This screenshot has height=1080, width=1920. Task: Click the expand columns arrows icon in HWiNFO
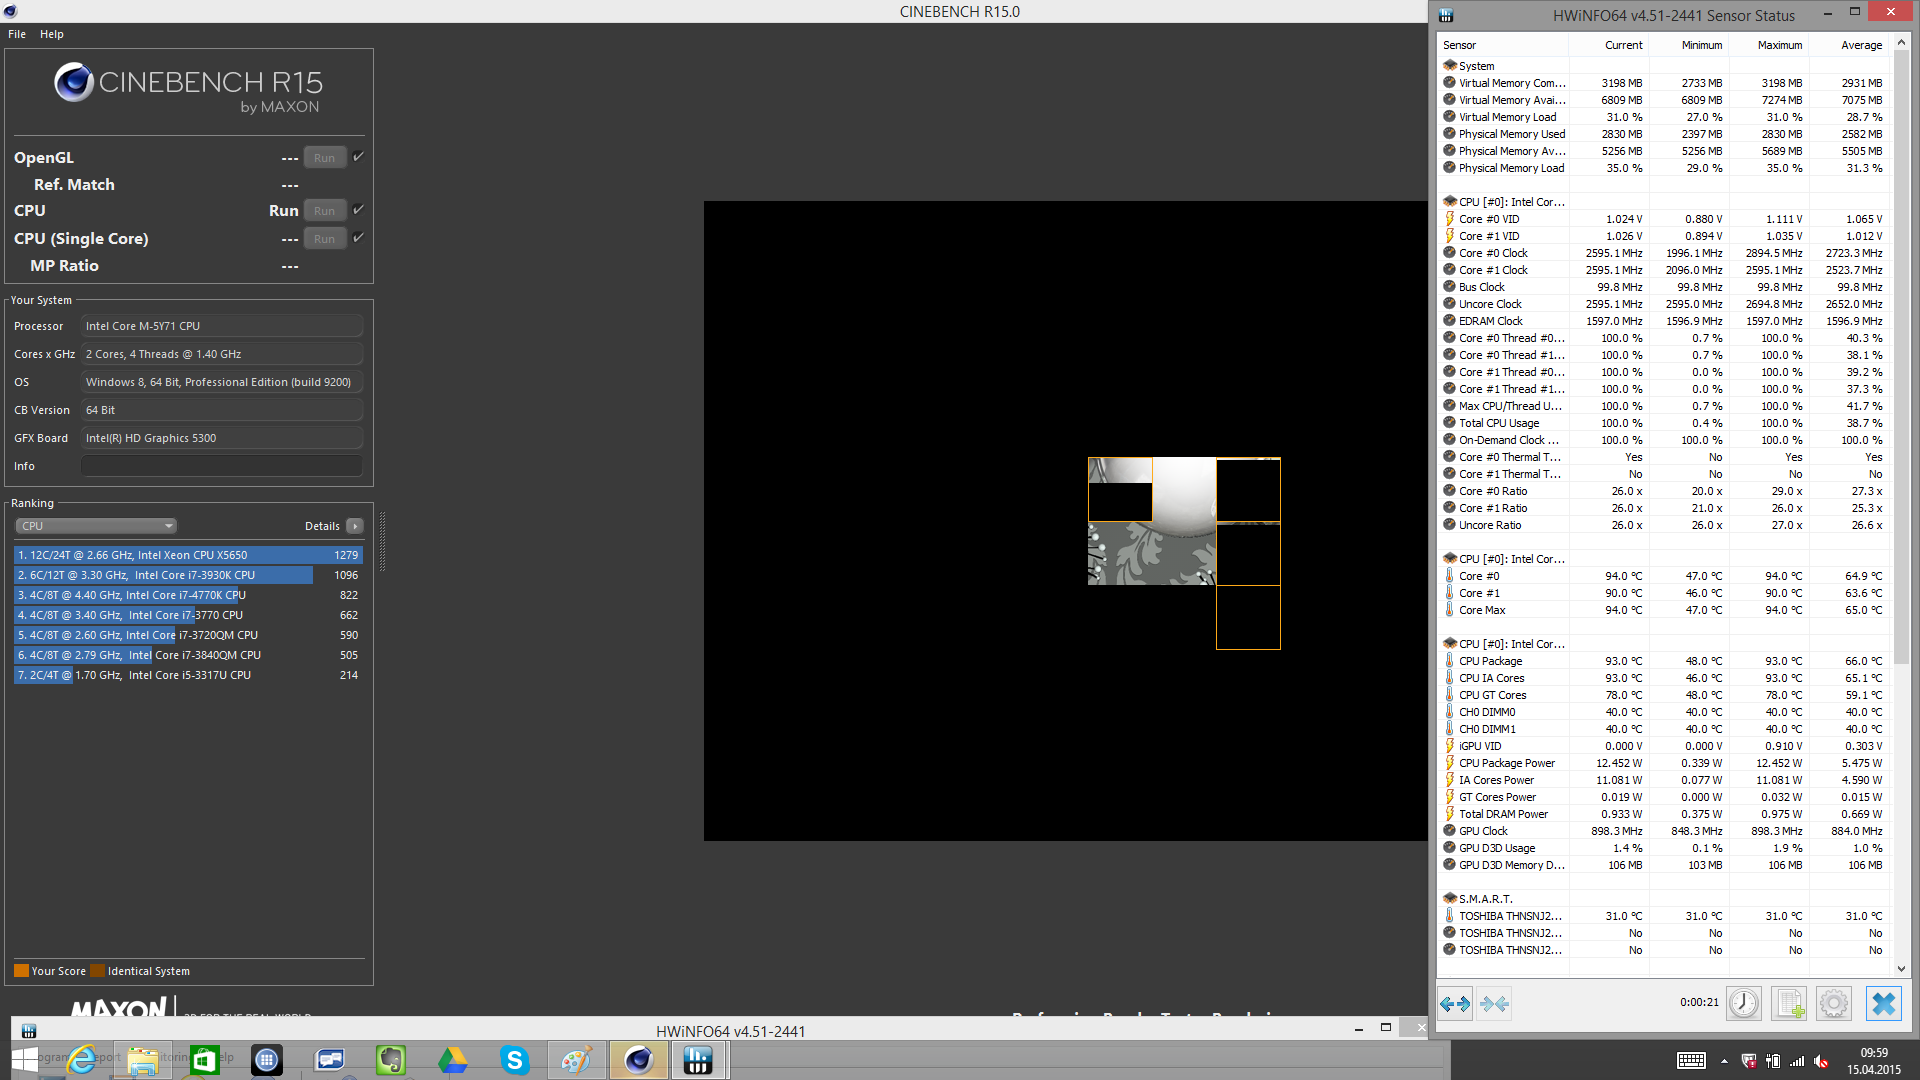[x=1455, y=1003]
